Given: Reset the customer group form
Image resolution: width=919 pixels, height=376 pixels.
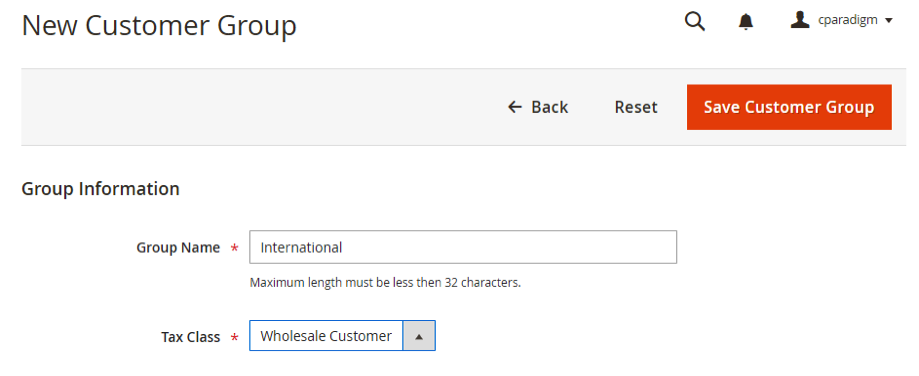Looking at the screenshot, I should 636,107.
